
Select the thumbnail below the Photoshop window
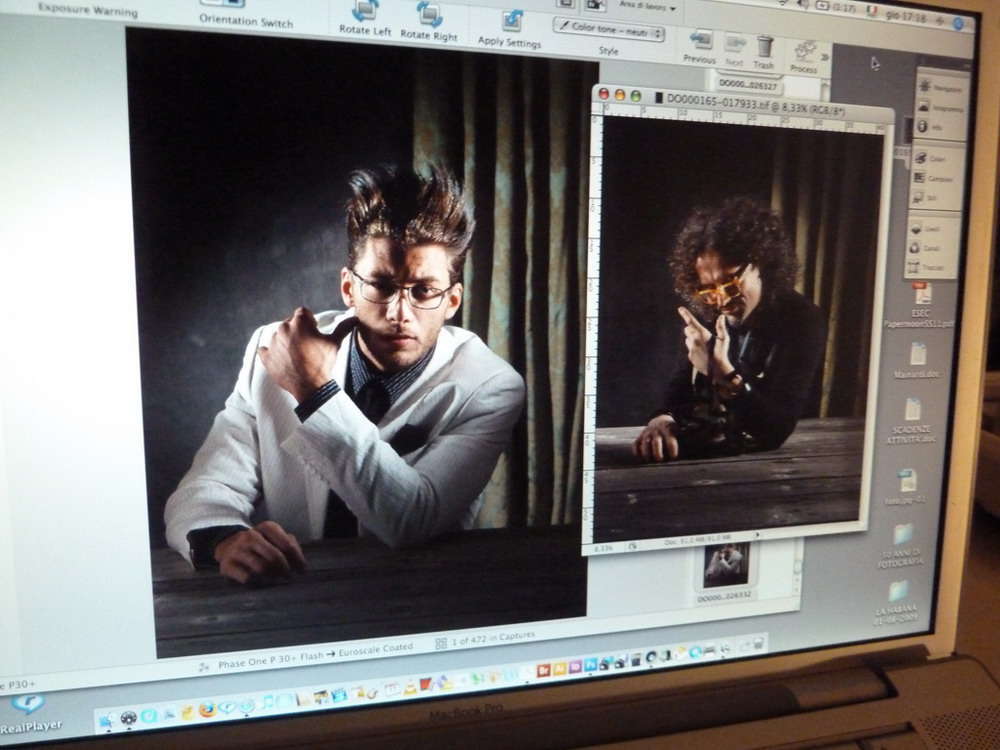[725, 566]
